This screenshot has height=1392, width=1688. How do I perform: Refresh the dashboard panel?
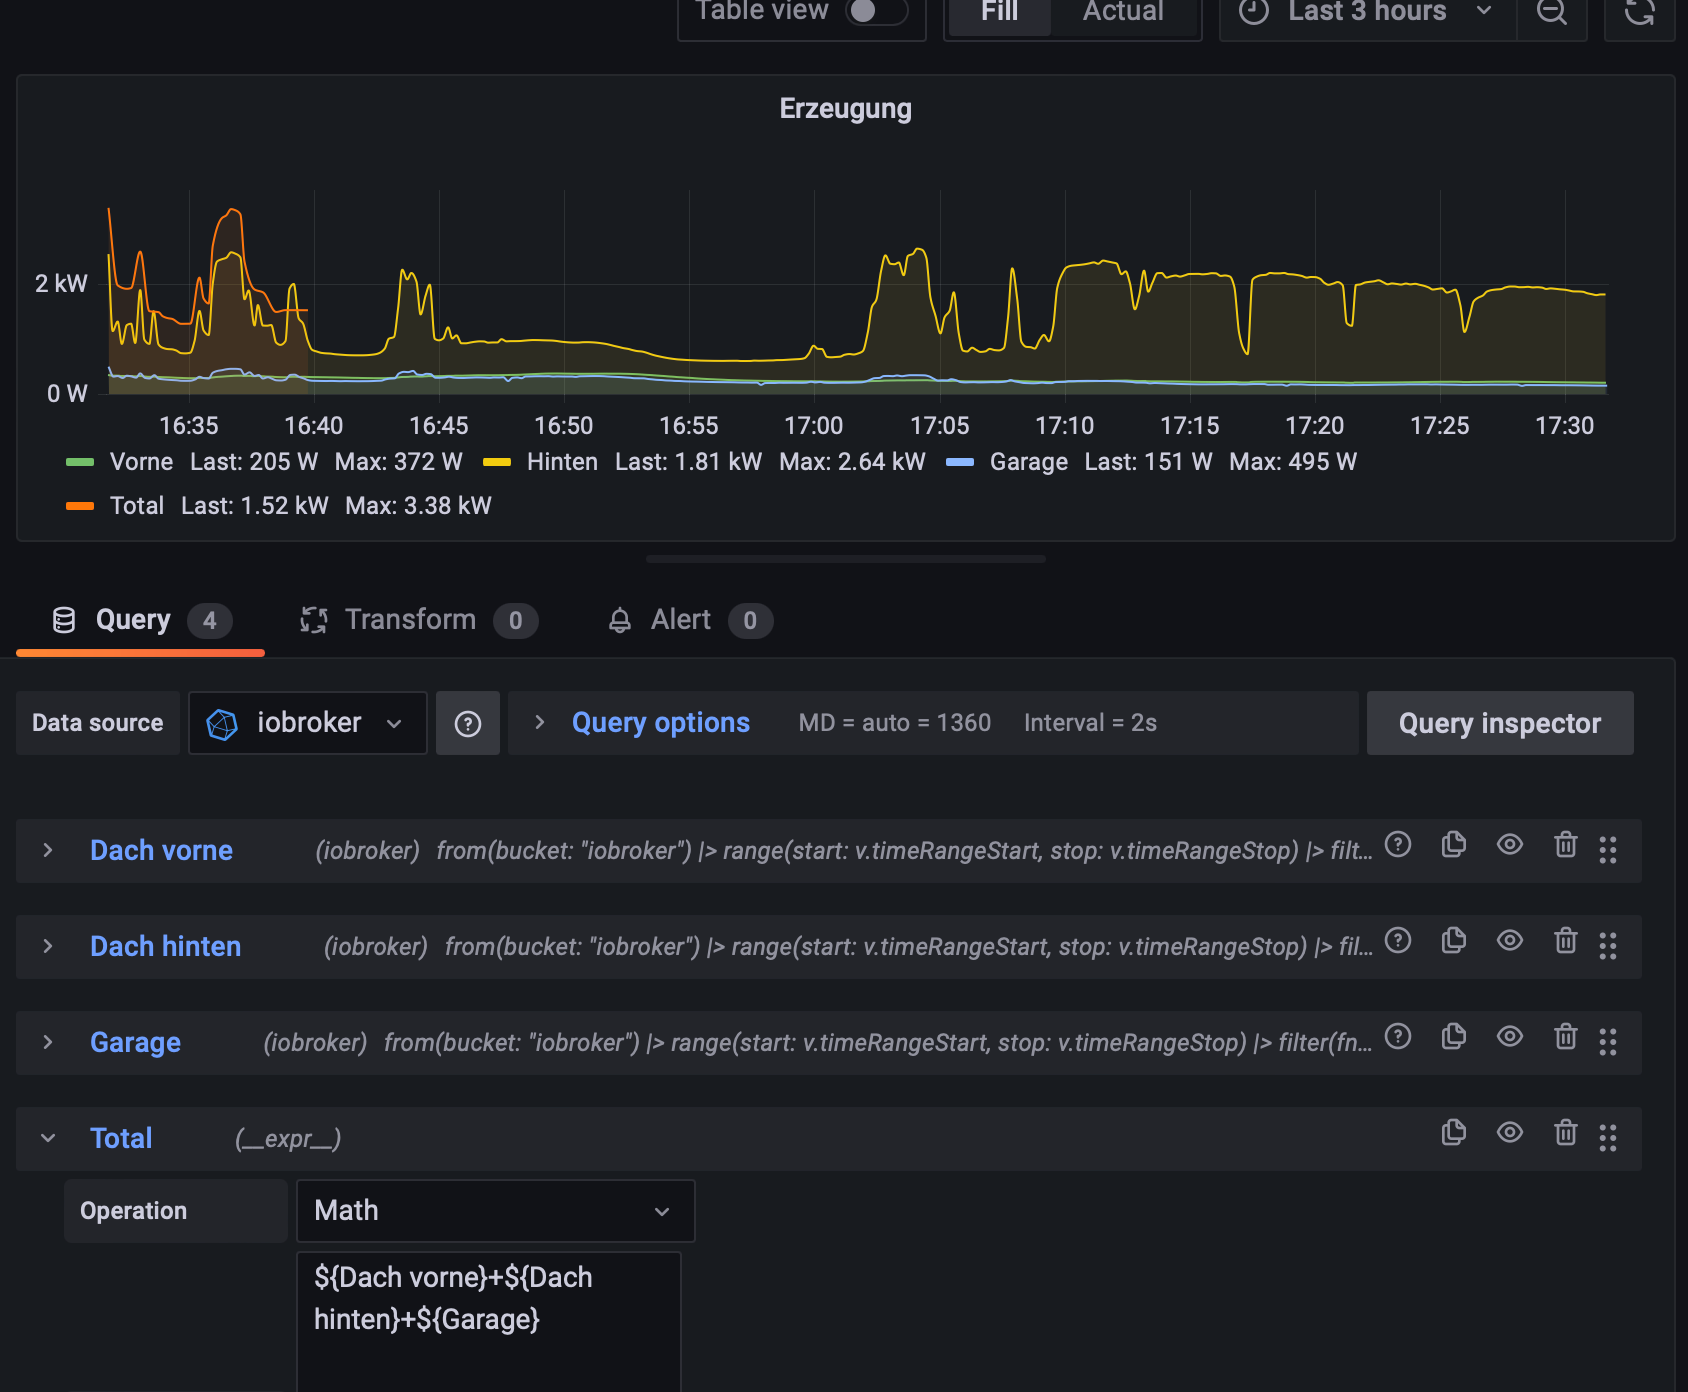pyautogui.click(x=1639, y=13)
